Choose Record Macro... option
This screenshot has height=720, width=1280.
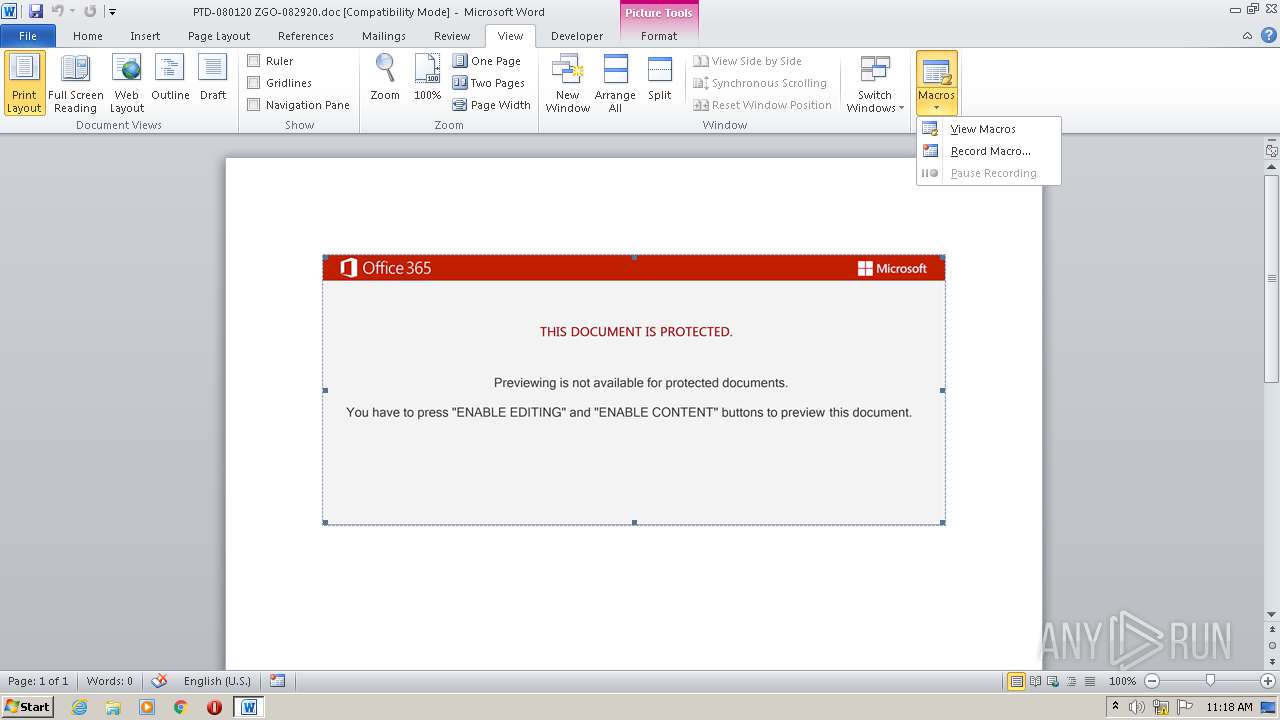[x=988, y=151]
